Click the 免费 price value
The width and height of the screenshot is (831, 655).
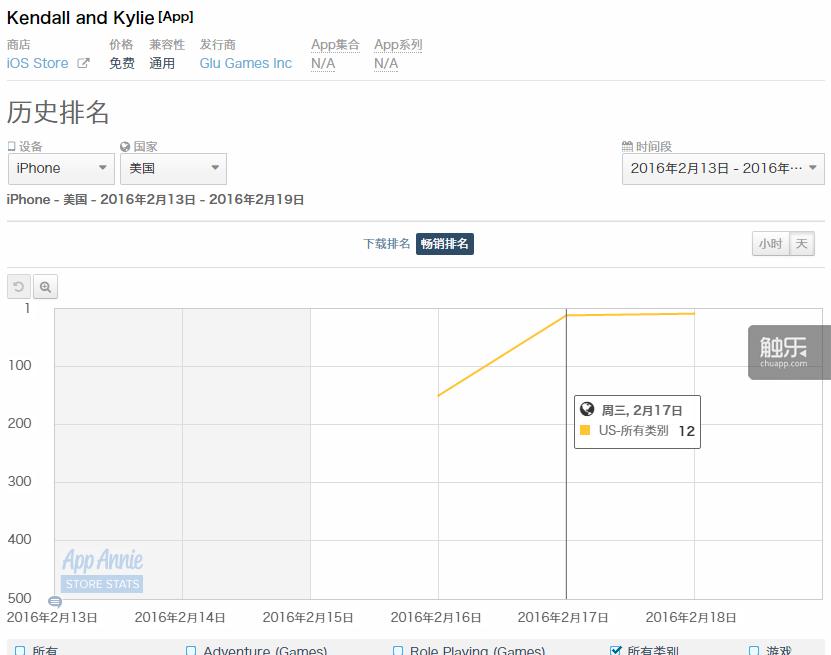pyautogui.click(x=122, y=64)
